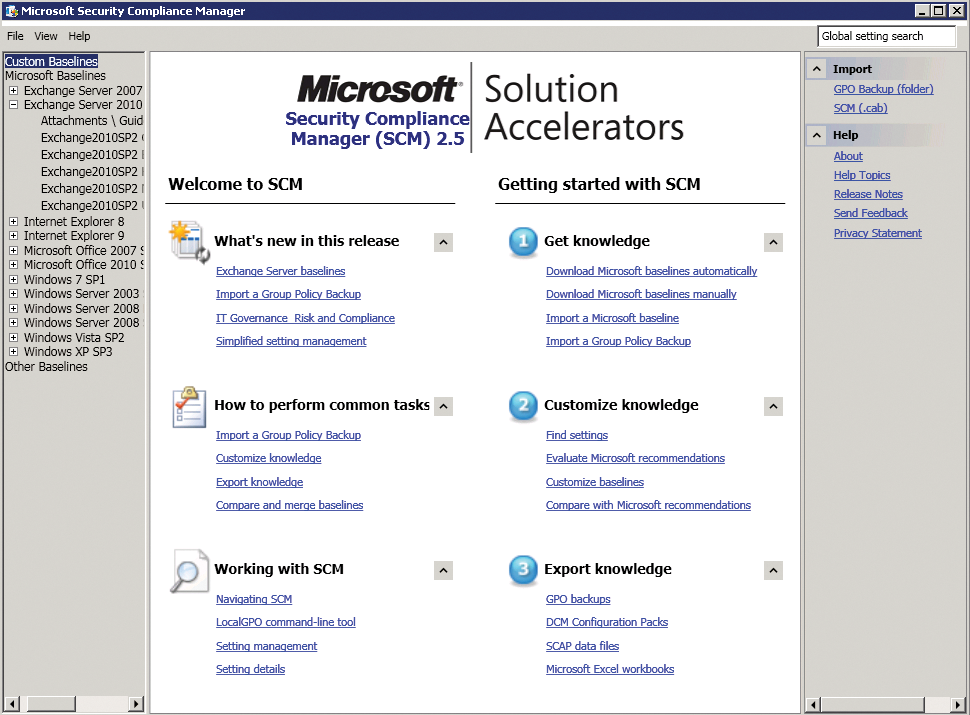Image resolution: width=970 pixels, height=715 pixels.
Task: Open the File menu
Action: [x=15, y=36]
